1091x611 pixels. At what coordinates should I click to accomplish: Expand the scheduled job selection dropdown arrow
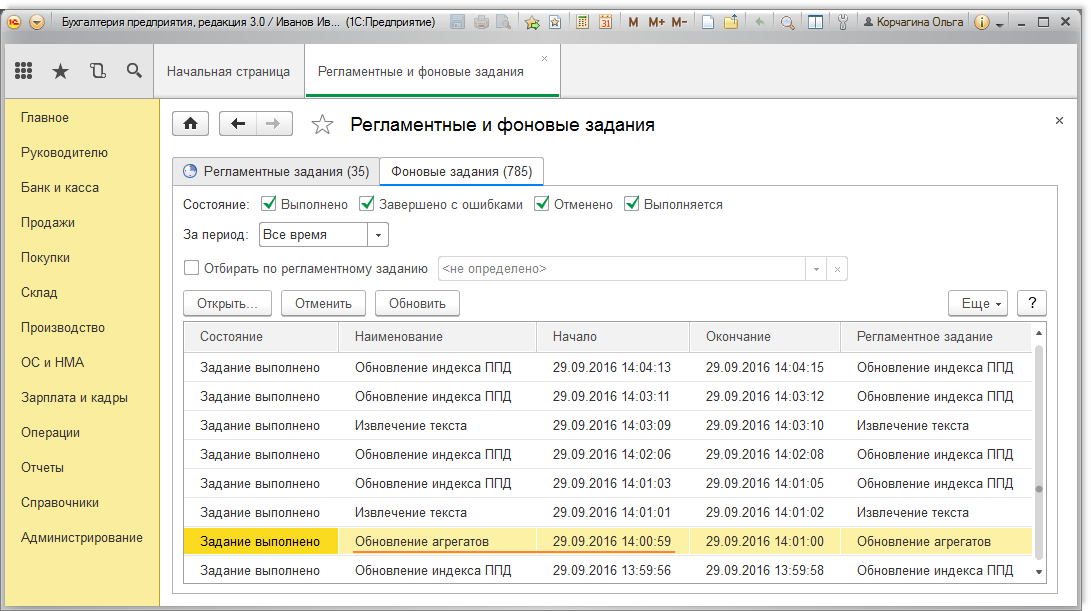[816, 269]
